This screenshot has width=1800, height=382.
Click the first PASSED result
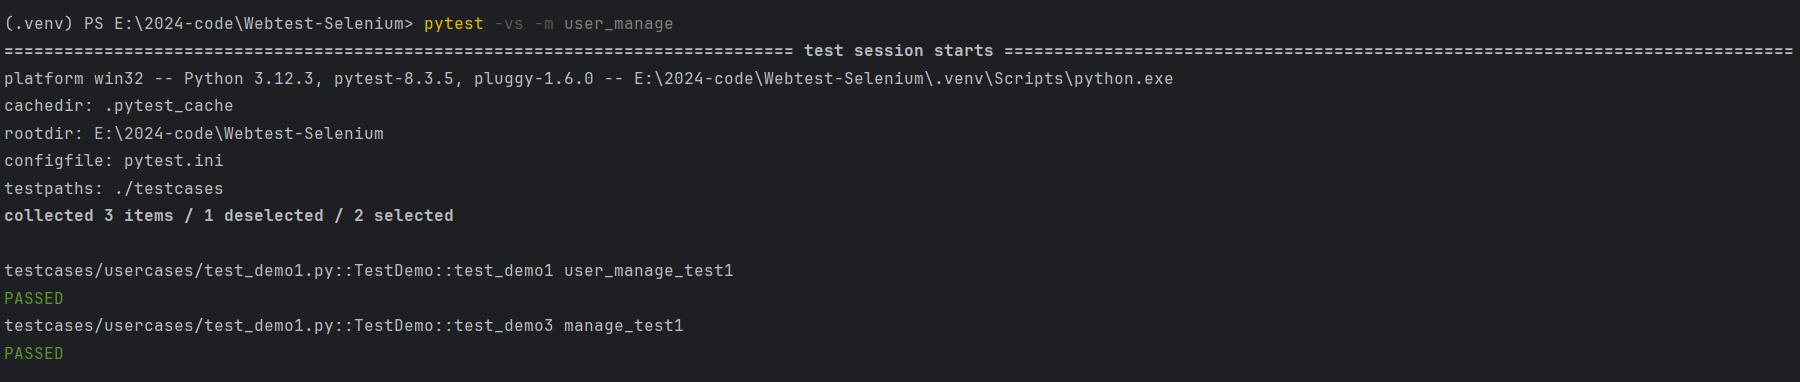pos(34,298)
